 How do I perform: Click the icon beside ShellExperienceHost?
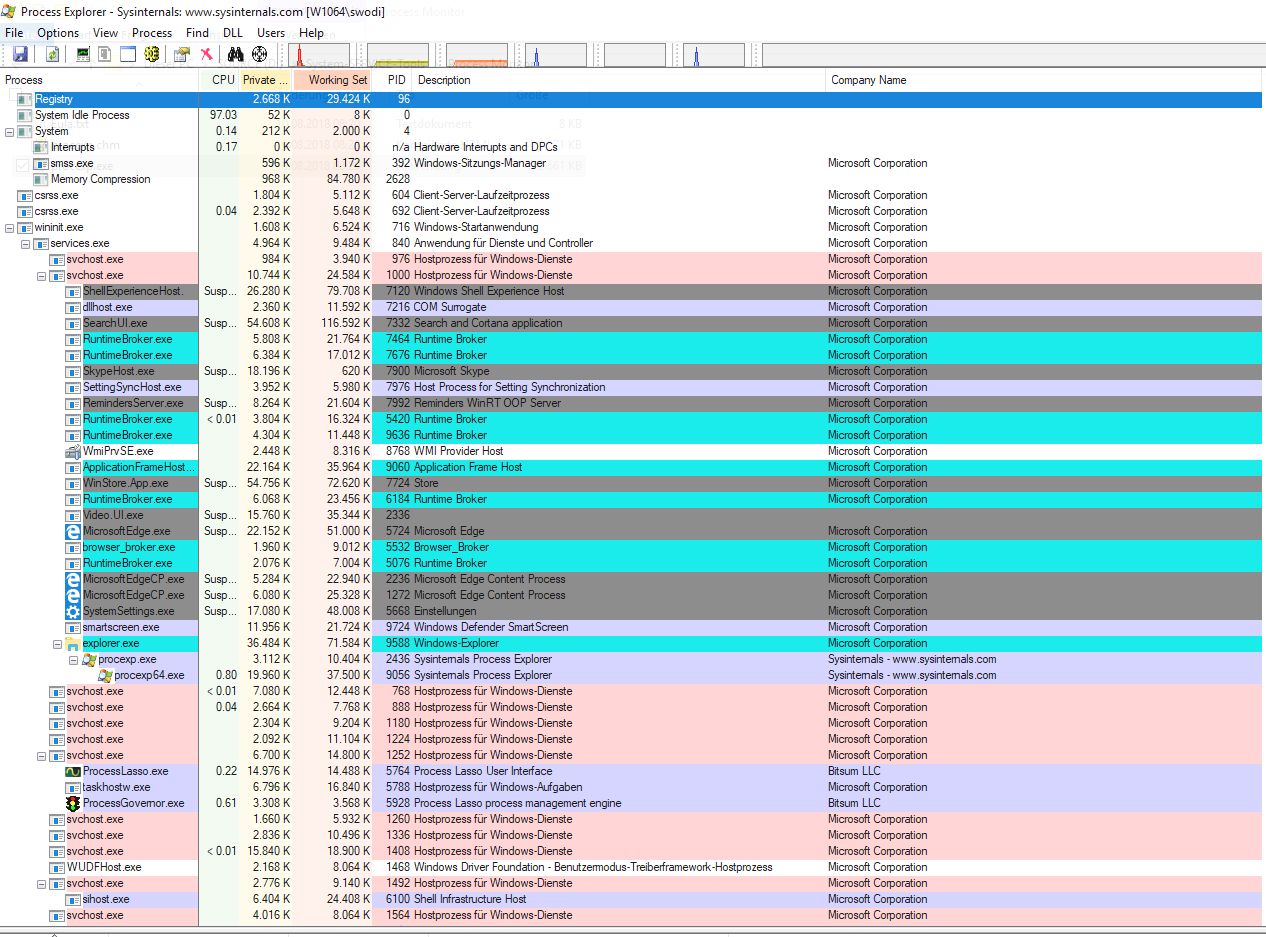tap(73, 291)
